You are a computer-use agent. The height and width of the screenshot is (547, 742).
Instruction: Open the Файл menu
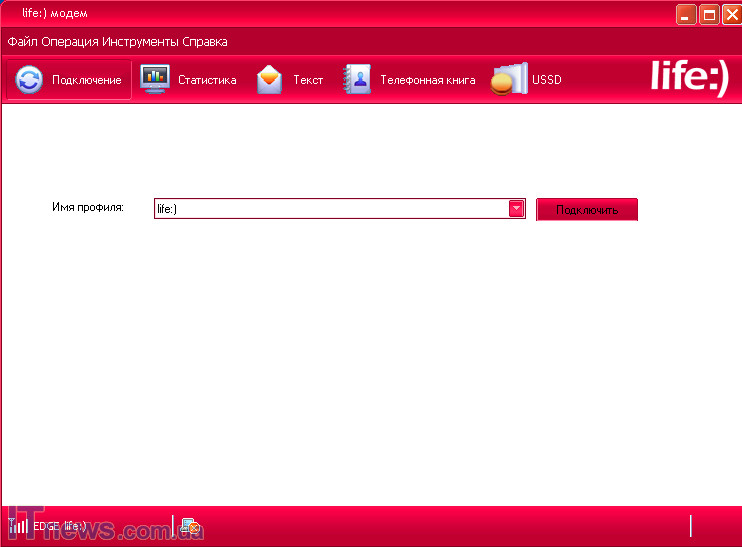coord(23,42)
